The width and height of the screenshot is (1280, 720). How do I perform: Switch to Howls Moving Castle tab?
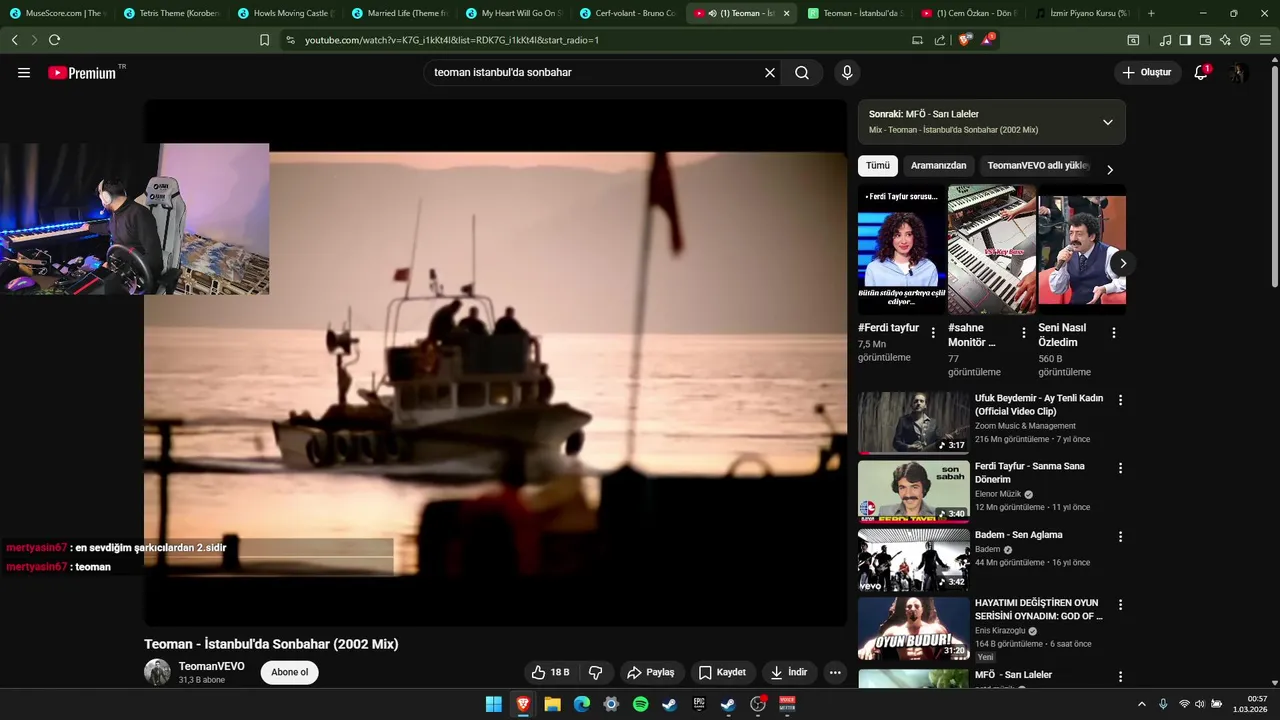(x=285, y=13)
